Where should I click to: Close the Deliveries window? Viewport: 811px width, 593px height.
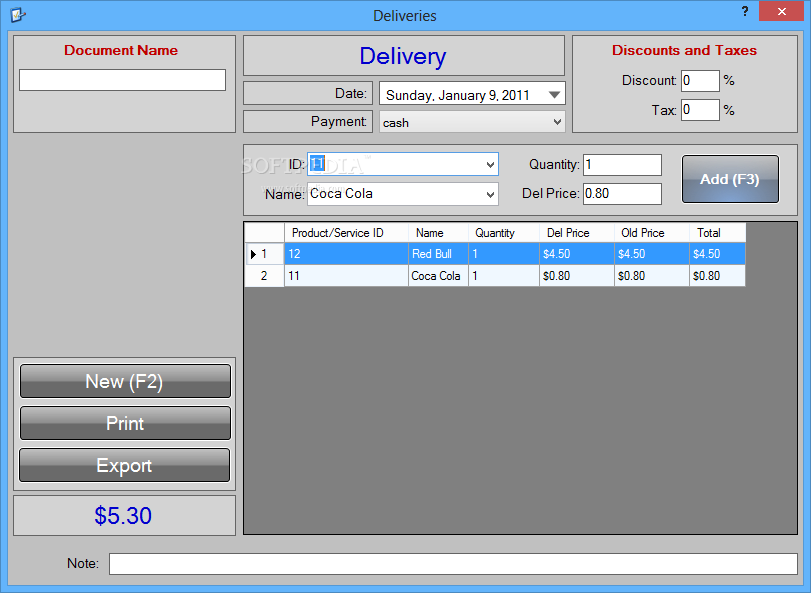[x=782, y=11]
